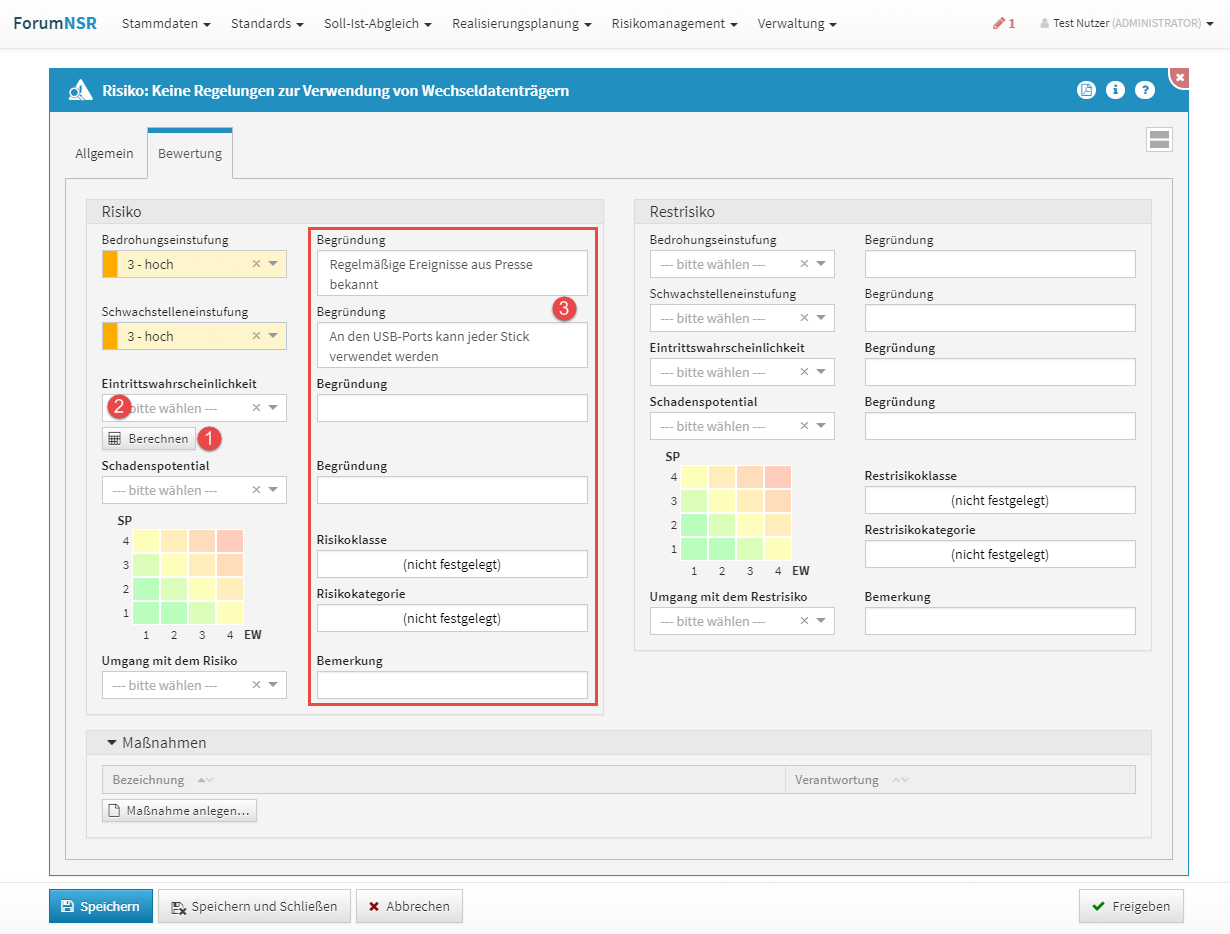Open the info icon in dialog header
The height and width of the screenshot is (934, 1230).
tap(1115, 90)
